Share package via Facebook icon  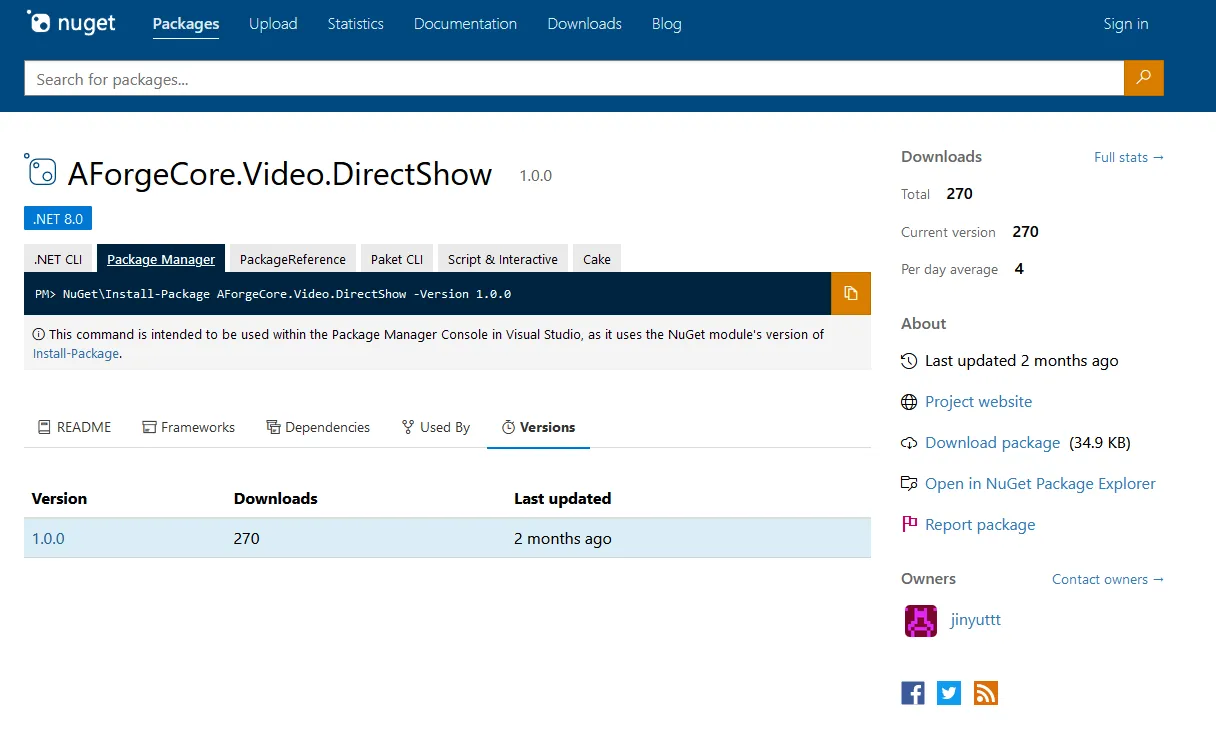[912, 693]
